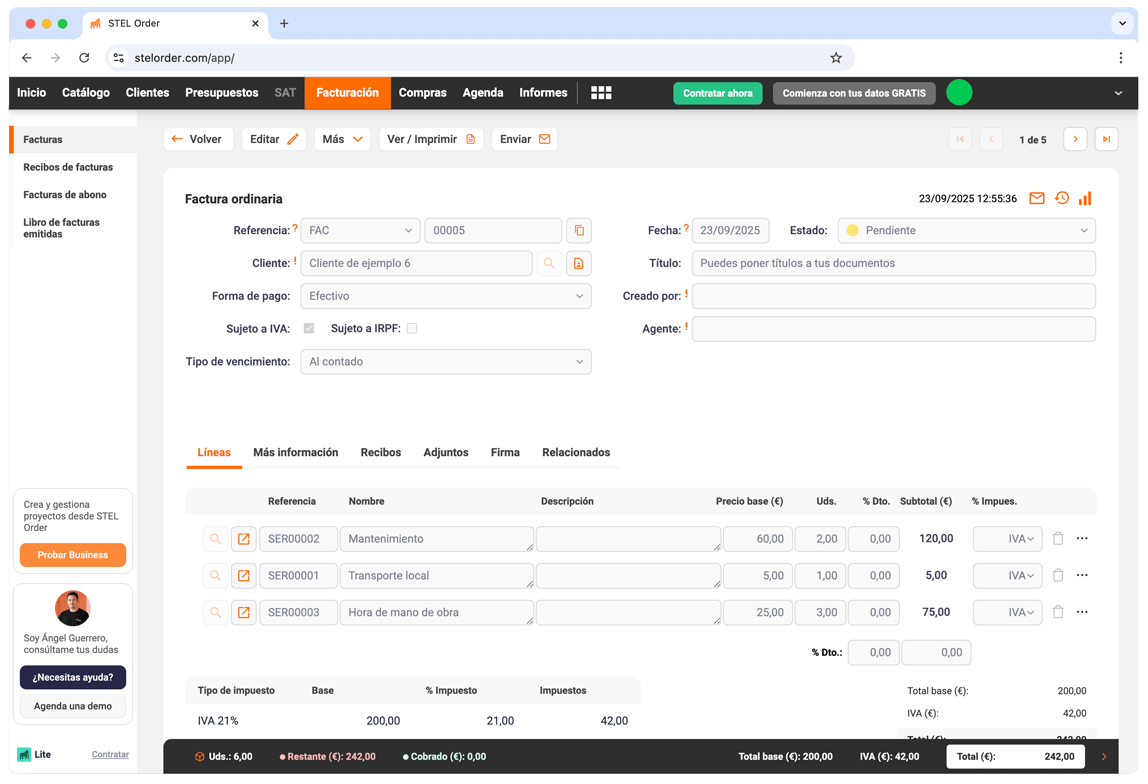Expand the Estado Pendiente dropdown
The height and width of the screenshot is (784, 1148).
(x=966, y=231)
